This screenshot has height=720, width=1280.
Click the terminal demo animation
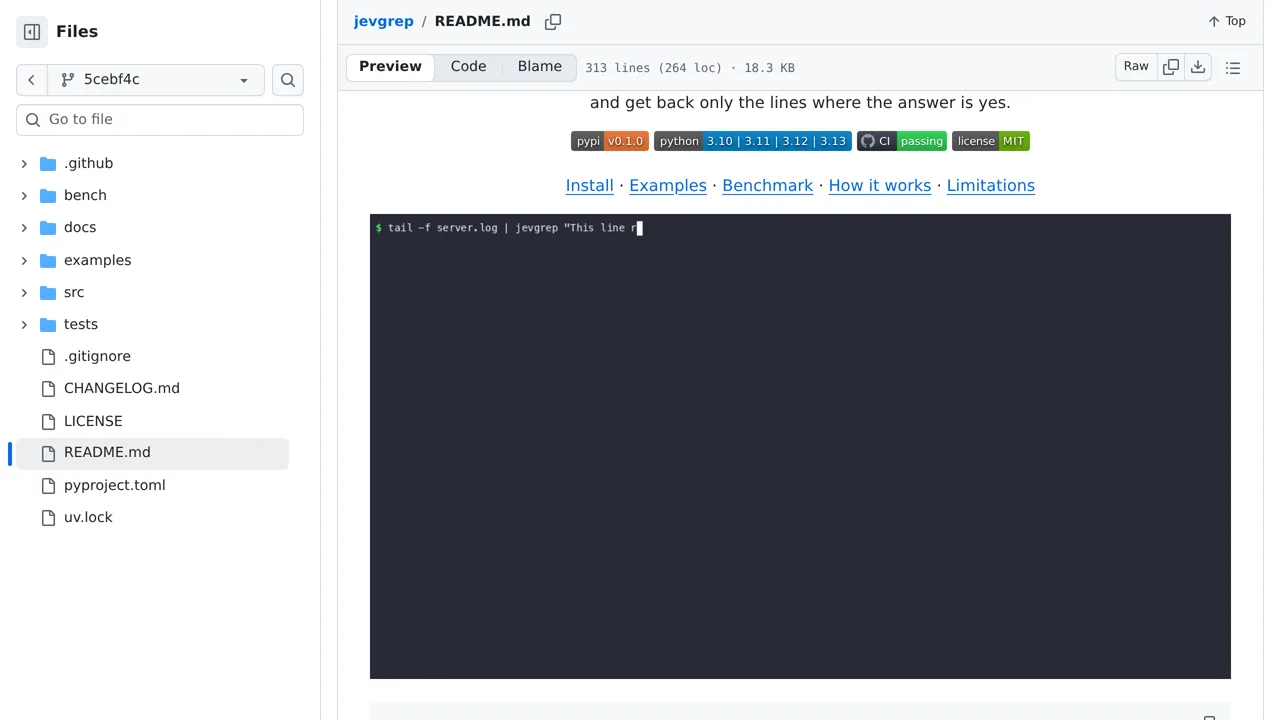pos(800,447)
